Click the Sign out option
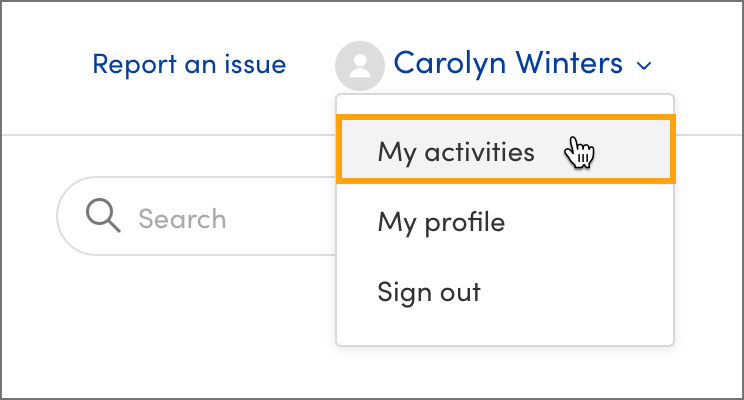Screen dimensions: 744x400 tap(429, 292)
